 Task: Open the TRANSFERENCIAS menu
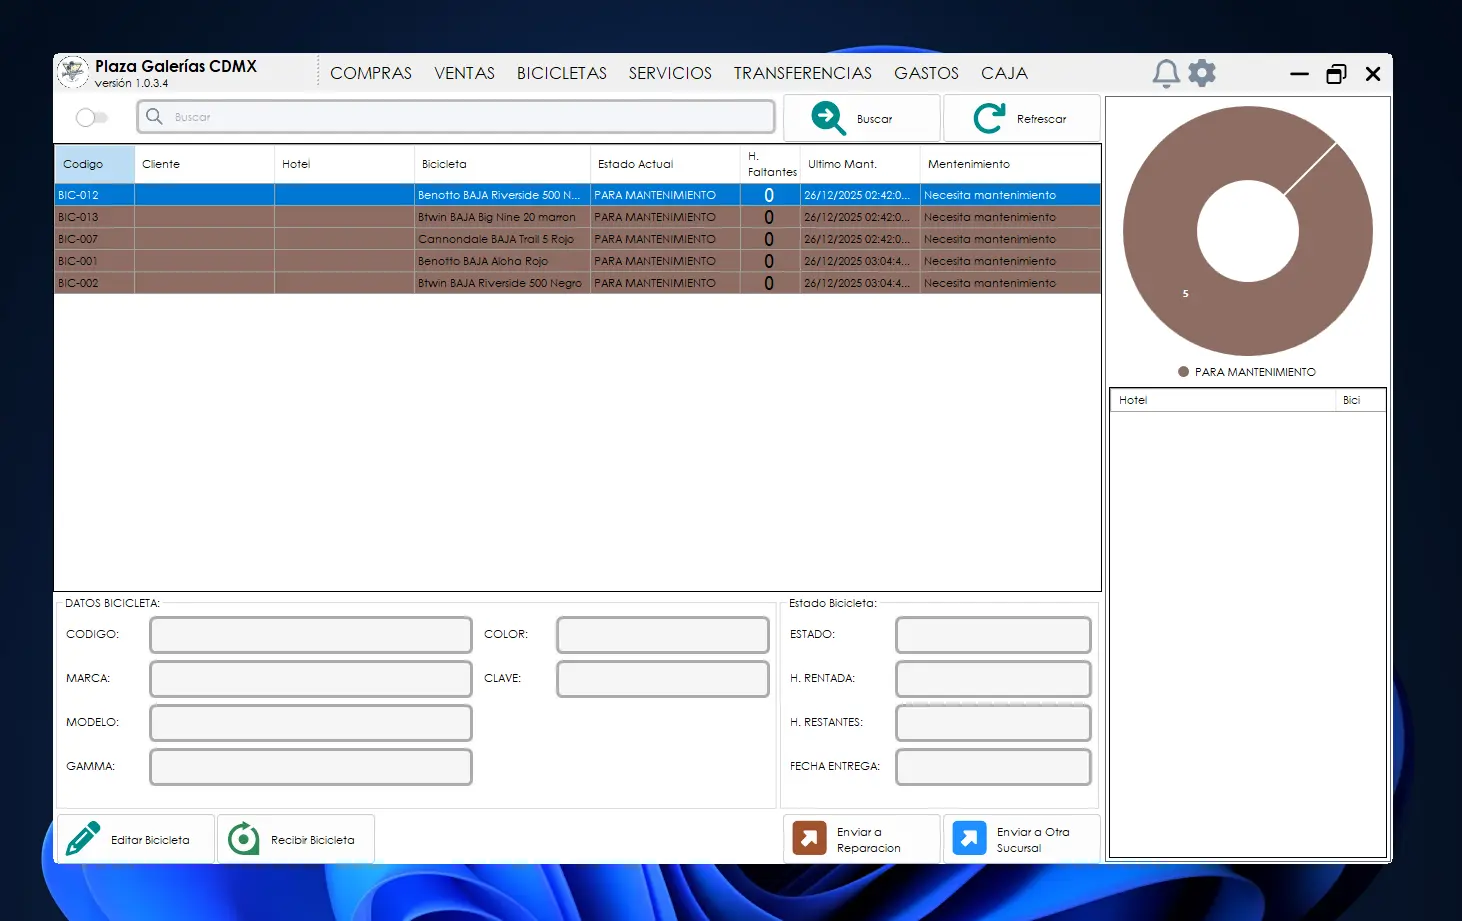coord(803,73)
